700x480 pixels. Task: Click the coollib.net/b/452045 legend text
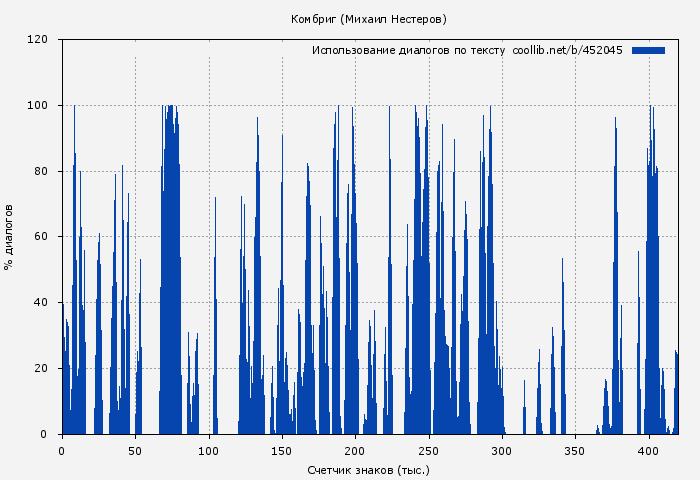click(567, 50)
